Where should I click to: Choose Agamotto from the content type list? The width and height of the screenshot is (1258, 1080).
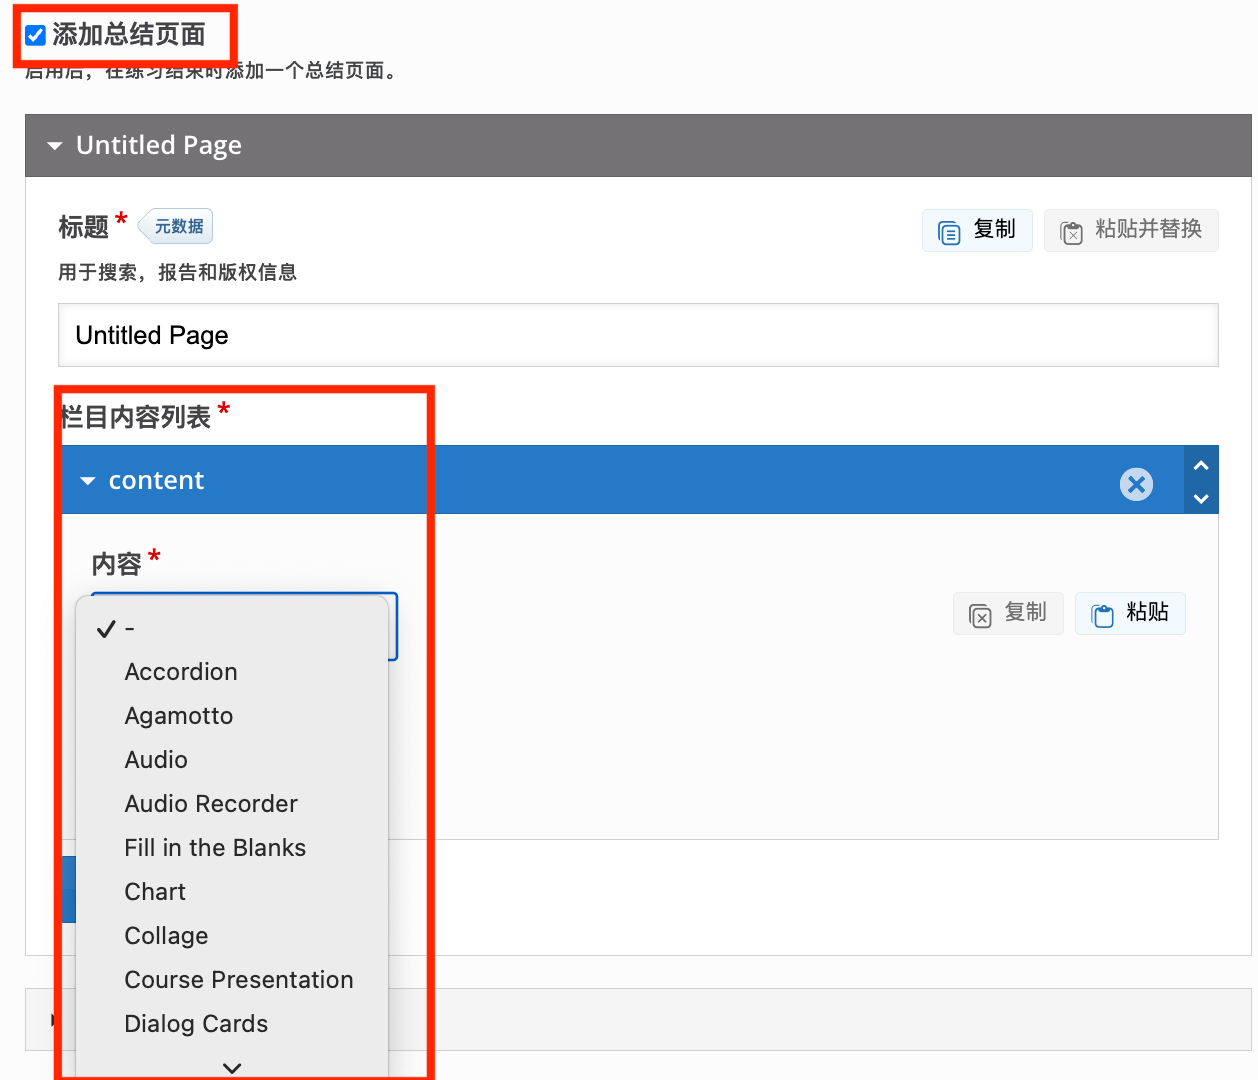coord(179,716)
